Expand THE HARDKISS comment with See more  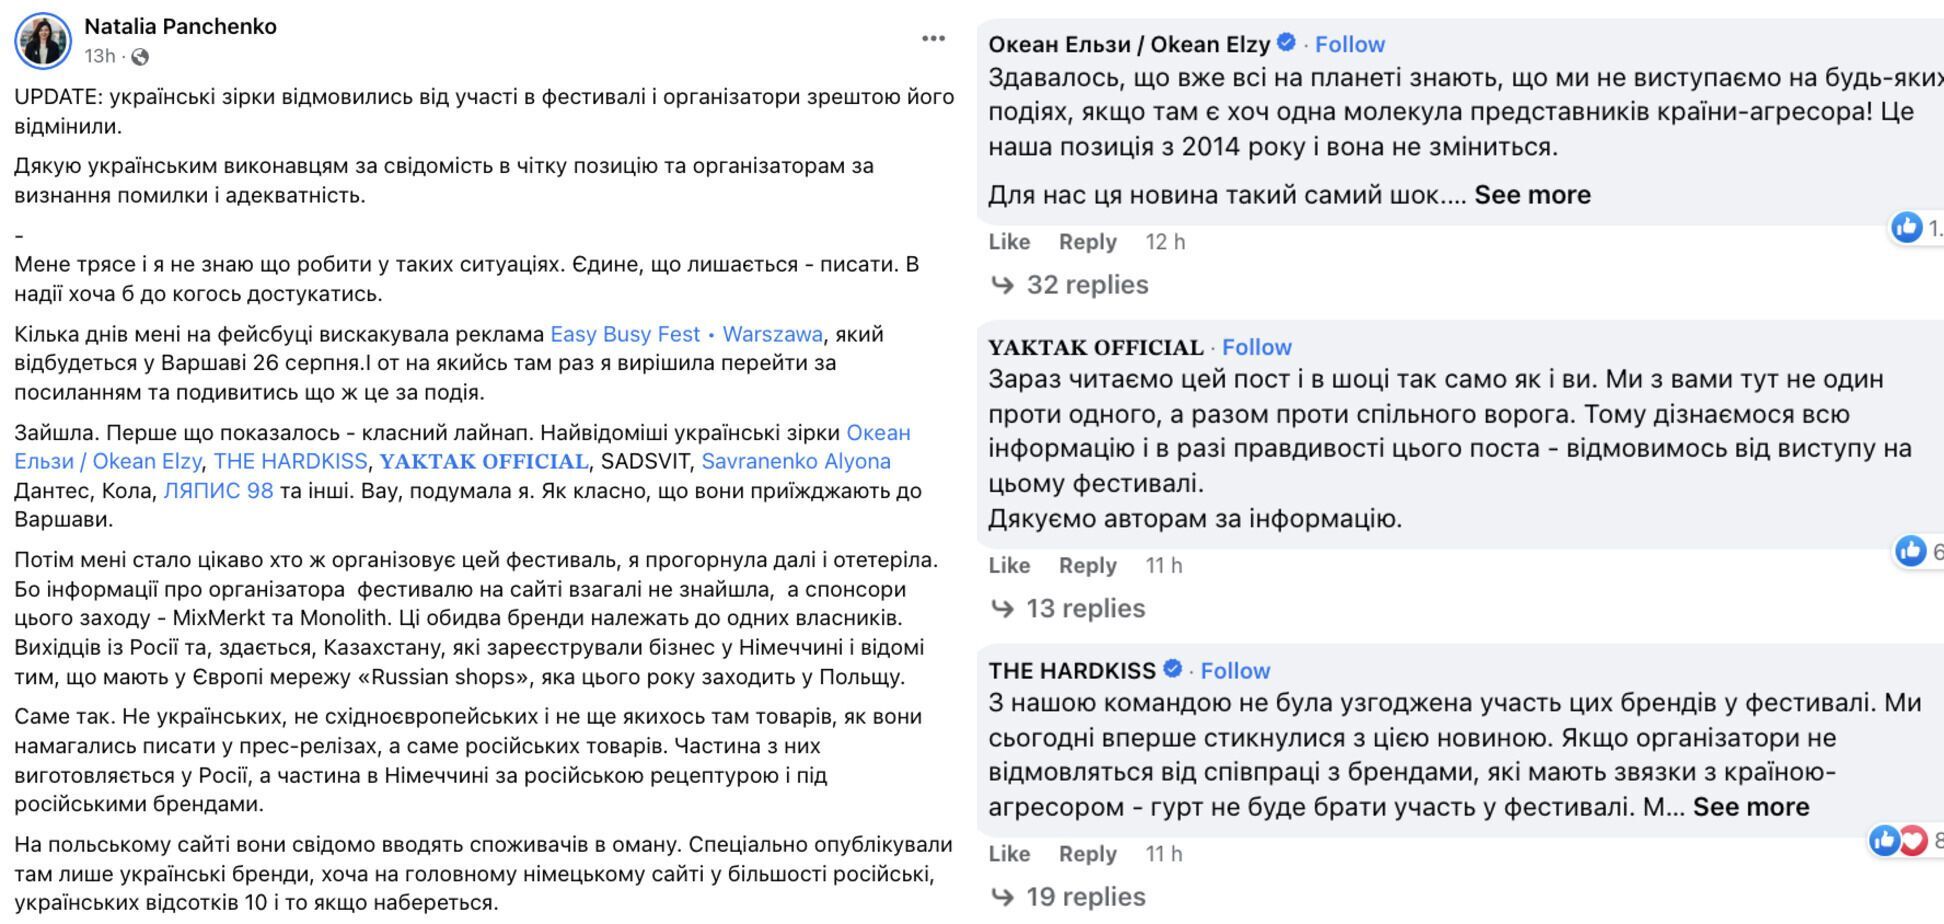(1751, 807)
